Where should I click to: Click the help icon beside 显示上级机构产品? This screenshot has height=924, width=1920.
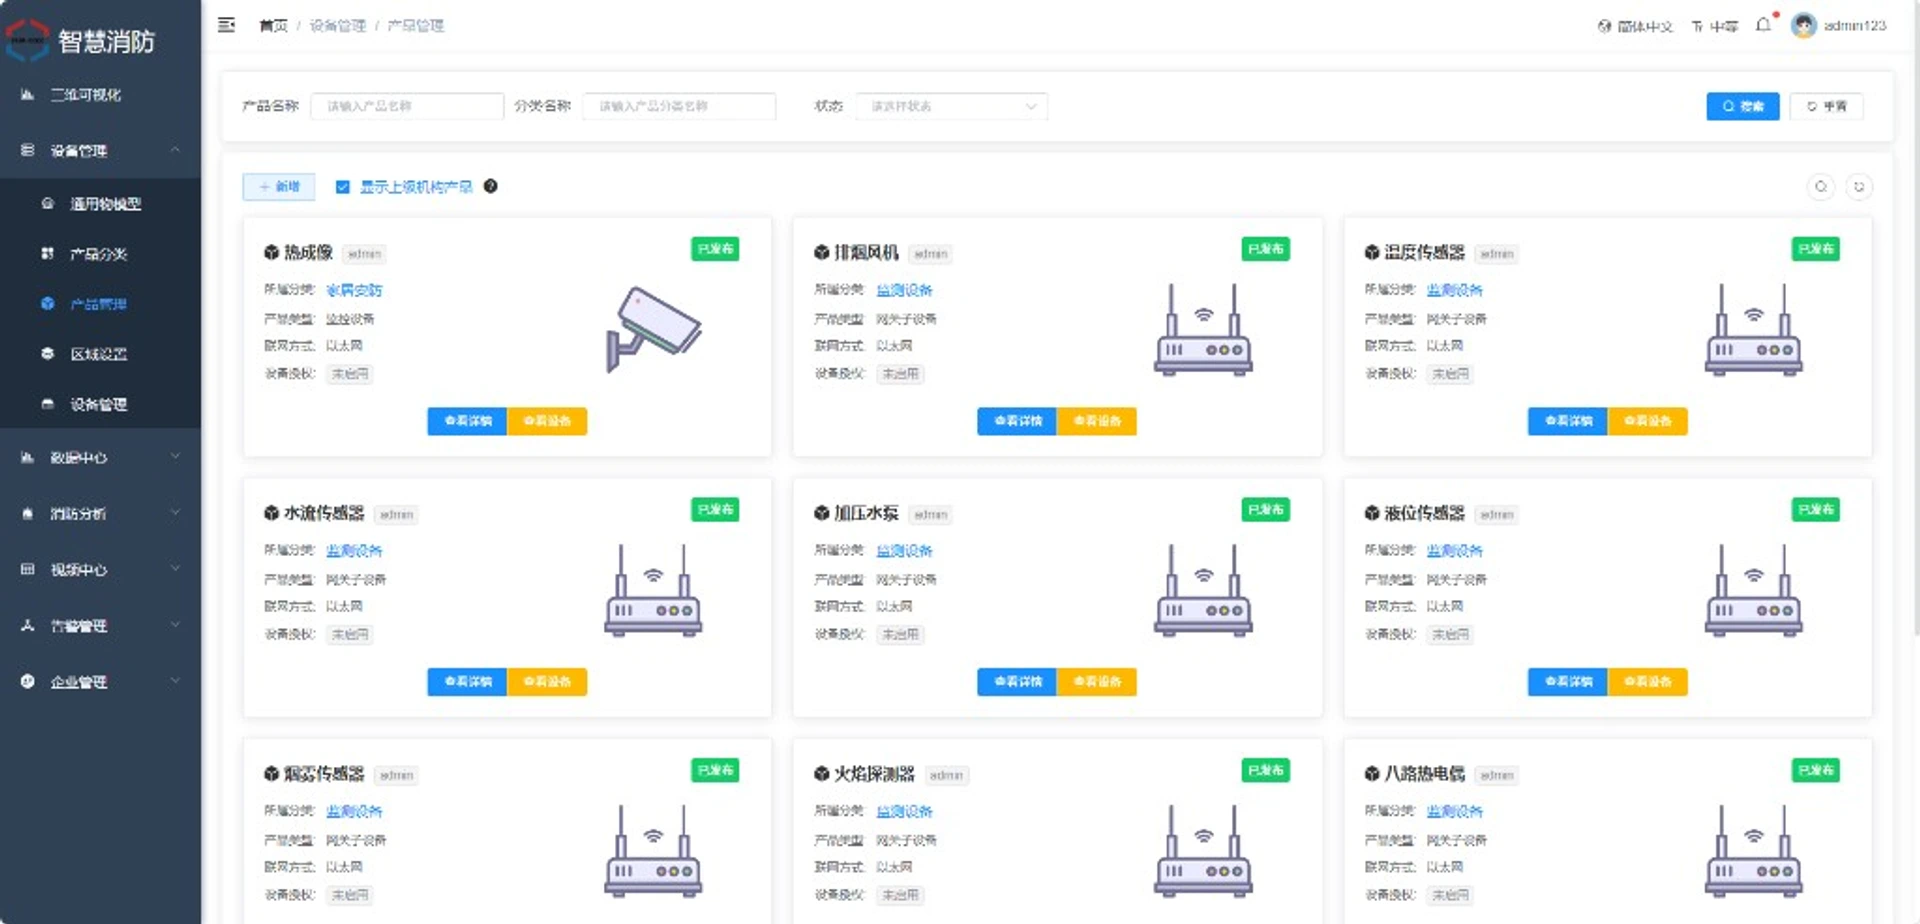coord(490,186)
